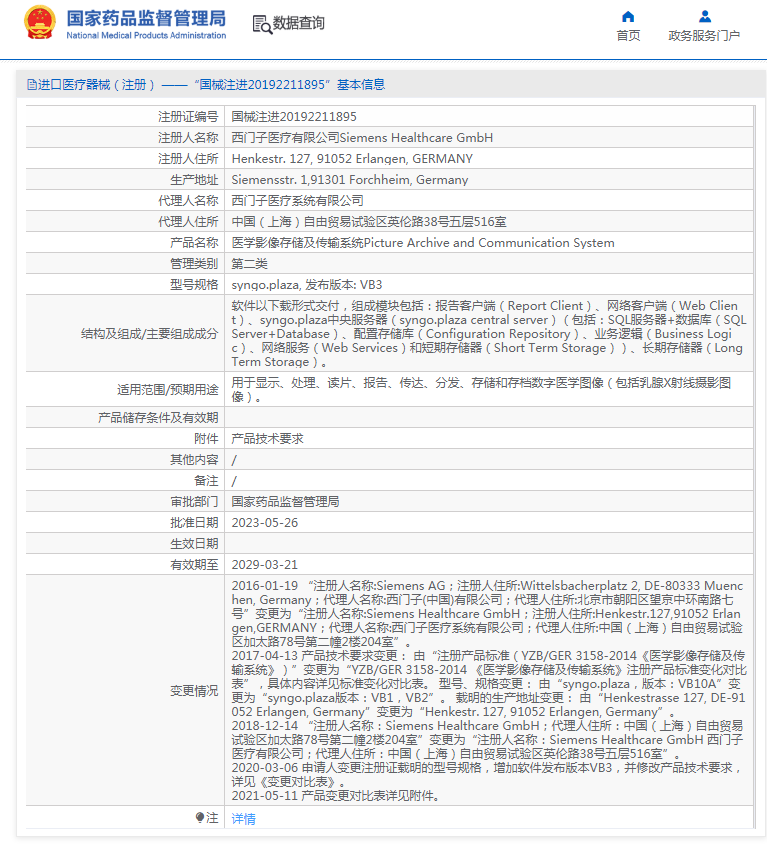Open the 数据查询 search icon
Screen dimensions: 767x844
pos(262,24)
